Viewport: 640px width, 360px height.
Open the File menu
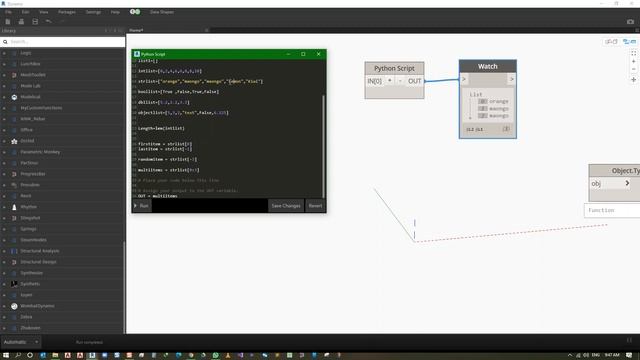click(8, 12)
